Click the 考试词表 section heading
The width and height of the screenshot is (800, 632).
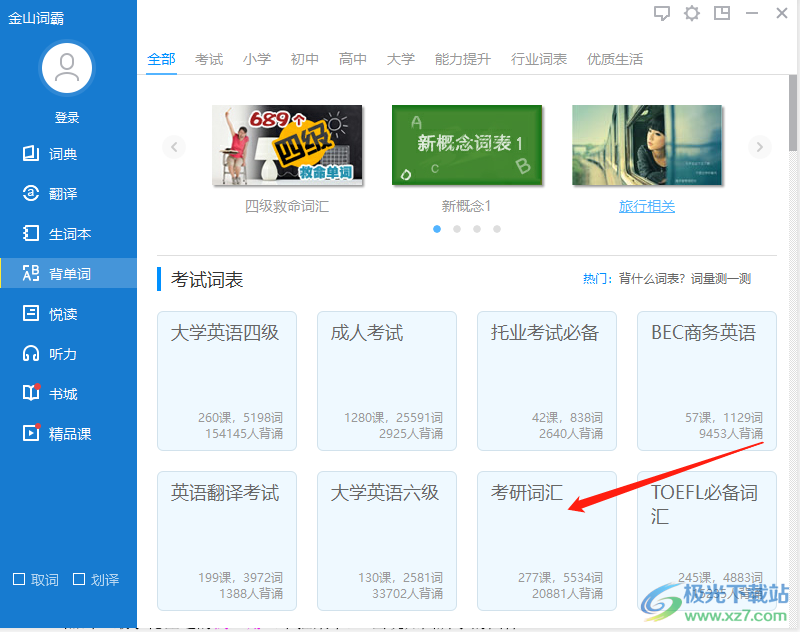[207, 280]
